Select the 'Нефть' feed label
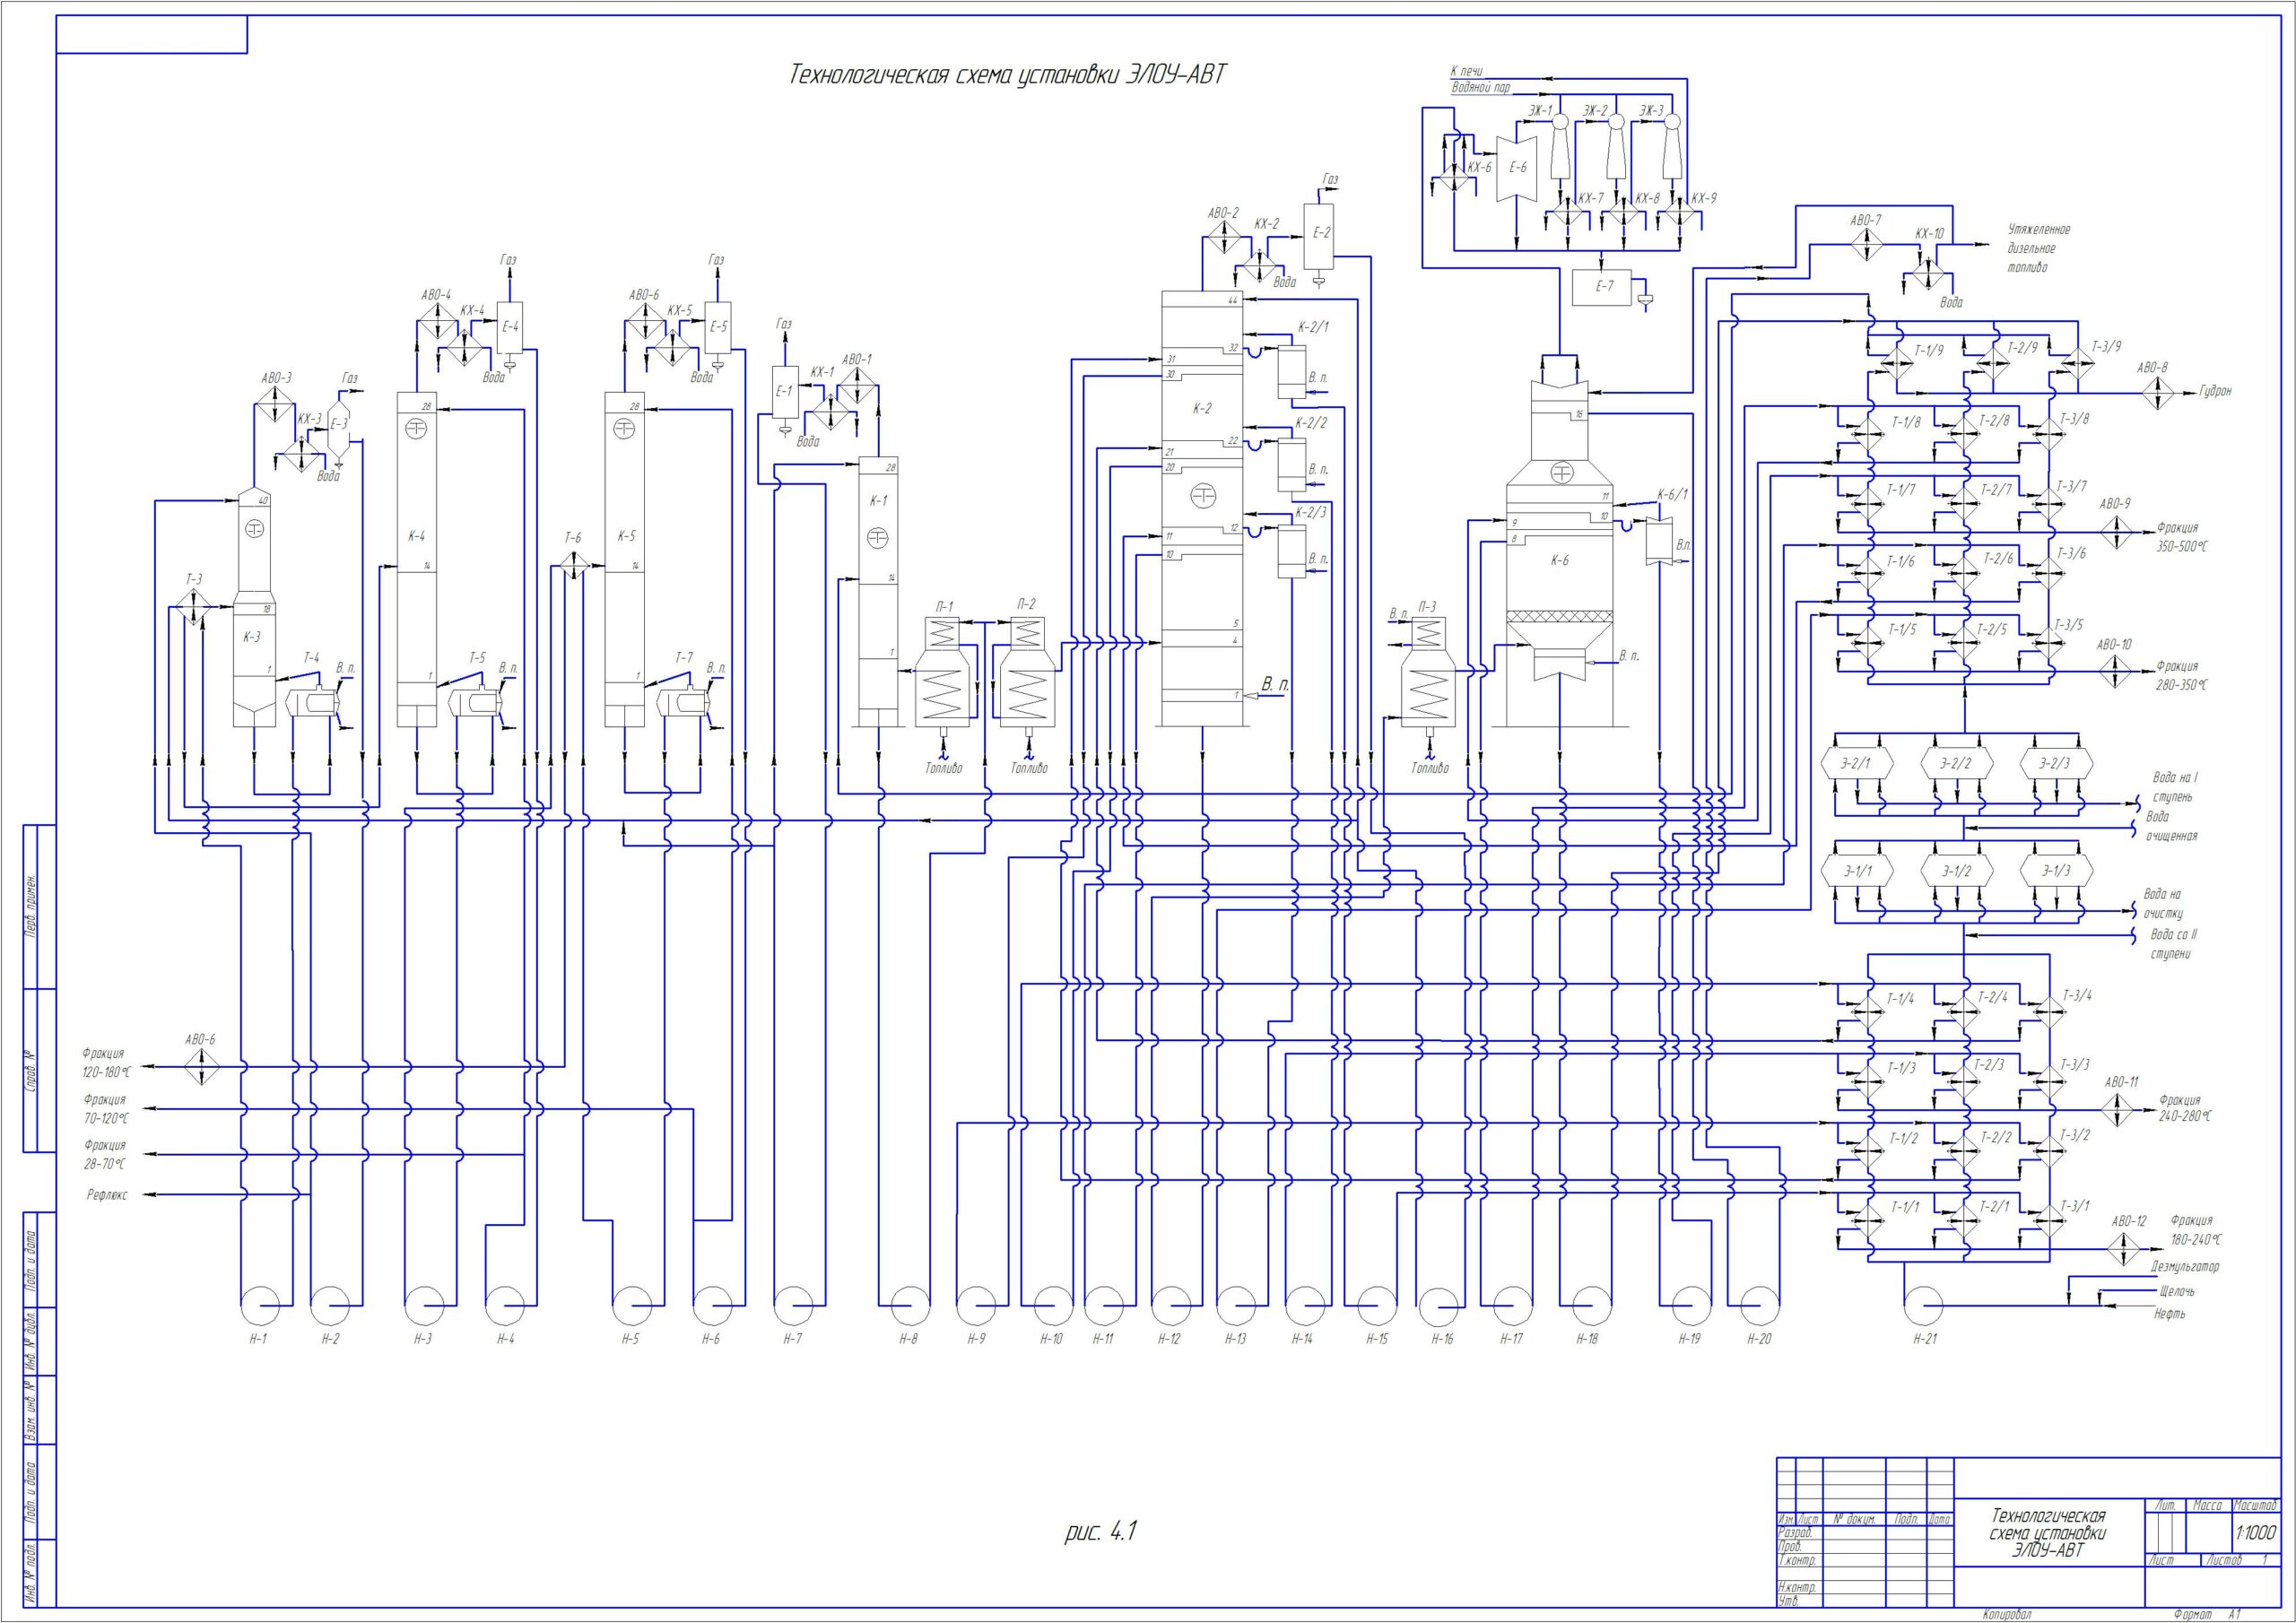Viewport: 2296px width, 1623px height. coord(2170,1314)
